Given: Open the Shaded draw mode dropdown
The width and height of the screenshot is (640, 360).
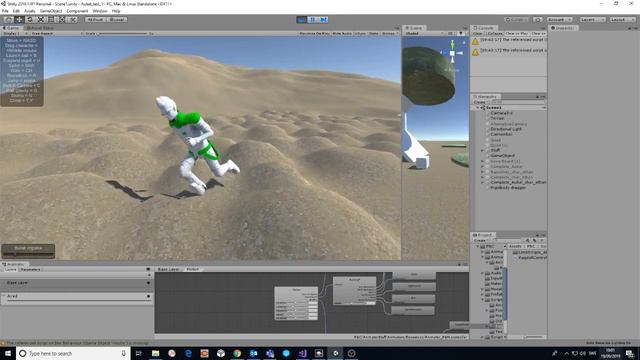Looking at the screenshot, I should point(423,33).
